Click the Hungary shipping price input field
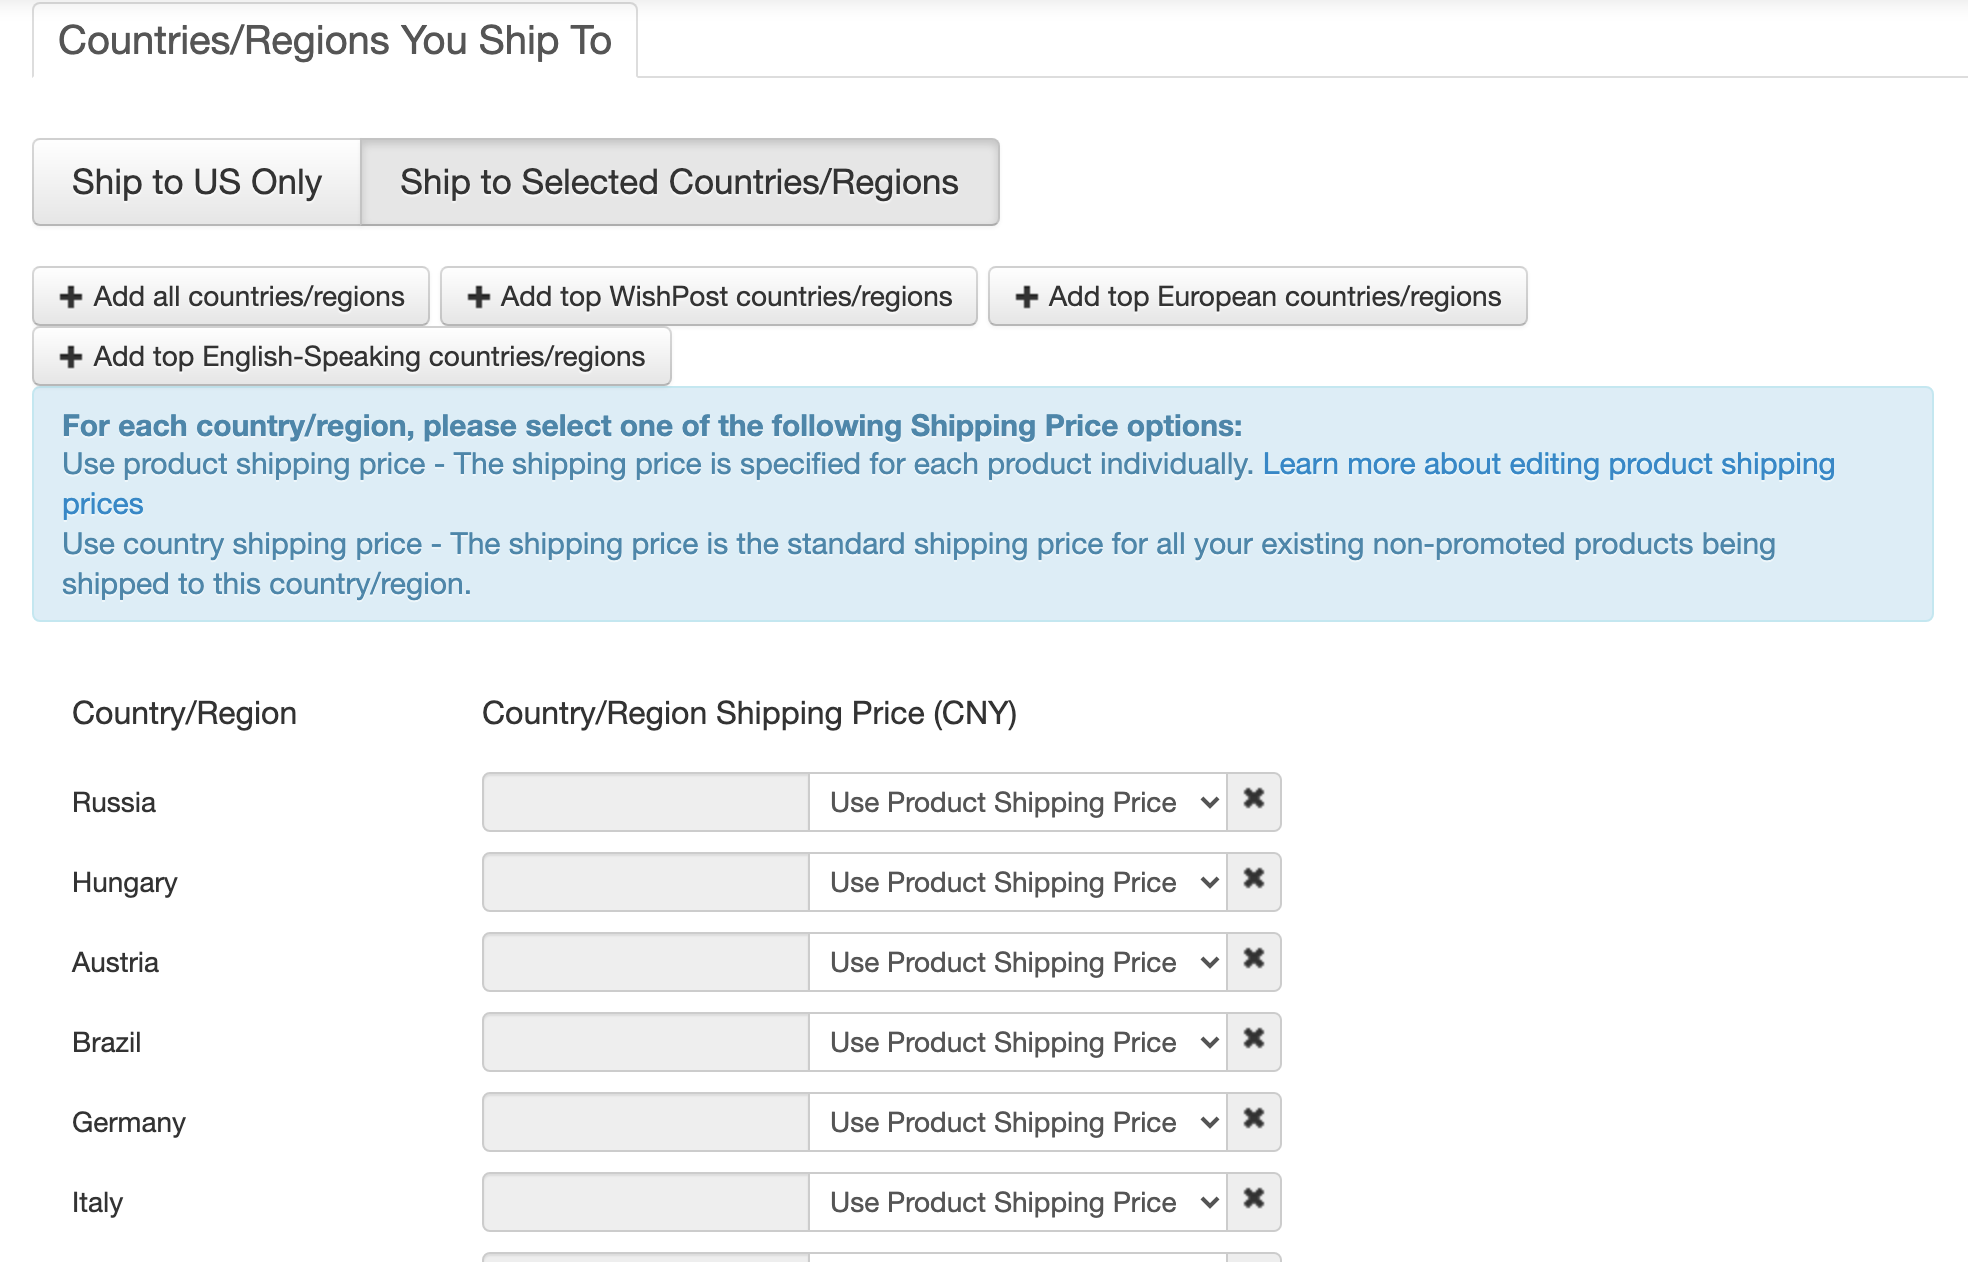Screen dimensions: 1968x1262 click(646, 882)
